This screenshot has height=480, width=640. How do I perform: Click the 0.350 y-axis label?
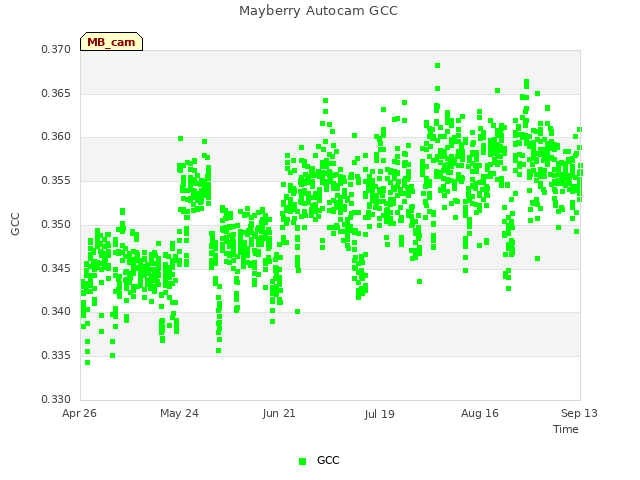point(56,224)
